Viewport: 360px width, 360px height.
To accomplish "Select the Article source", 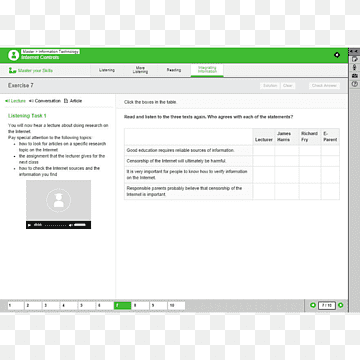I will (x=73, y=101).
